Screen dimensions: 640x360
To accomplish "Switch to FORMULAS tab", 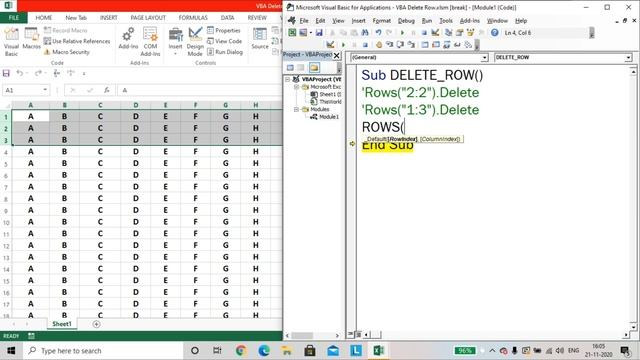I will 193,18.
